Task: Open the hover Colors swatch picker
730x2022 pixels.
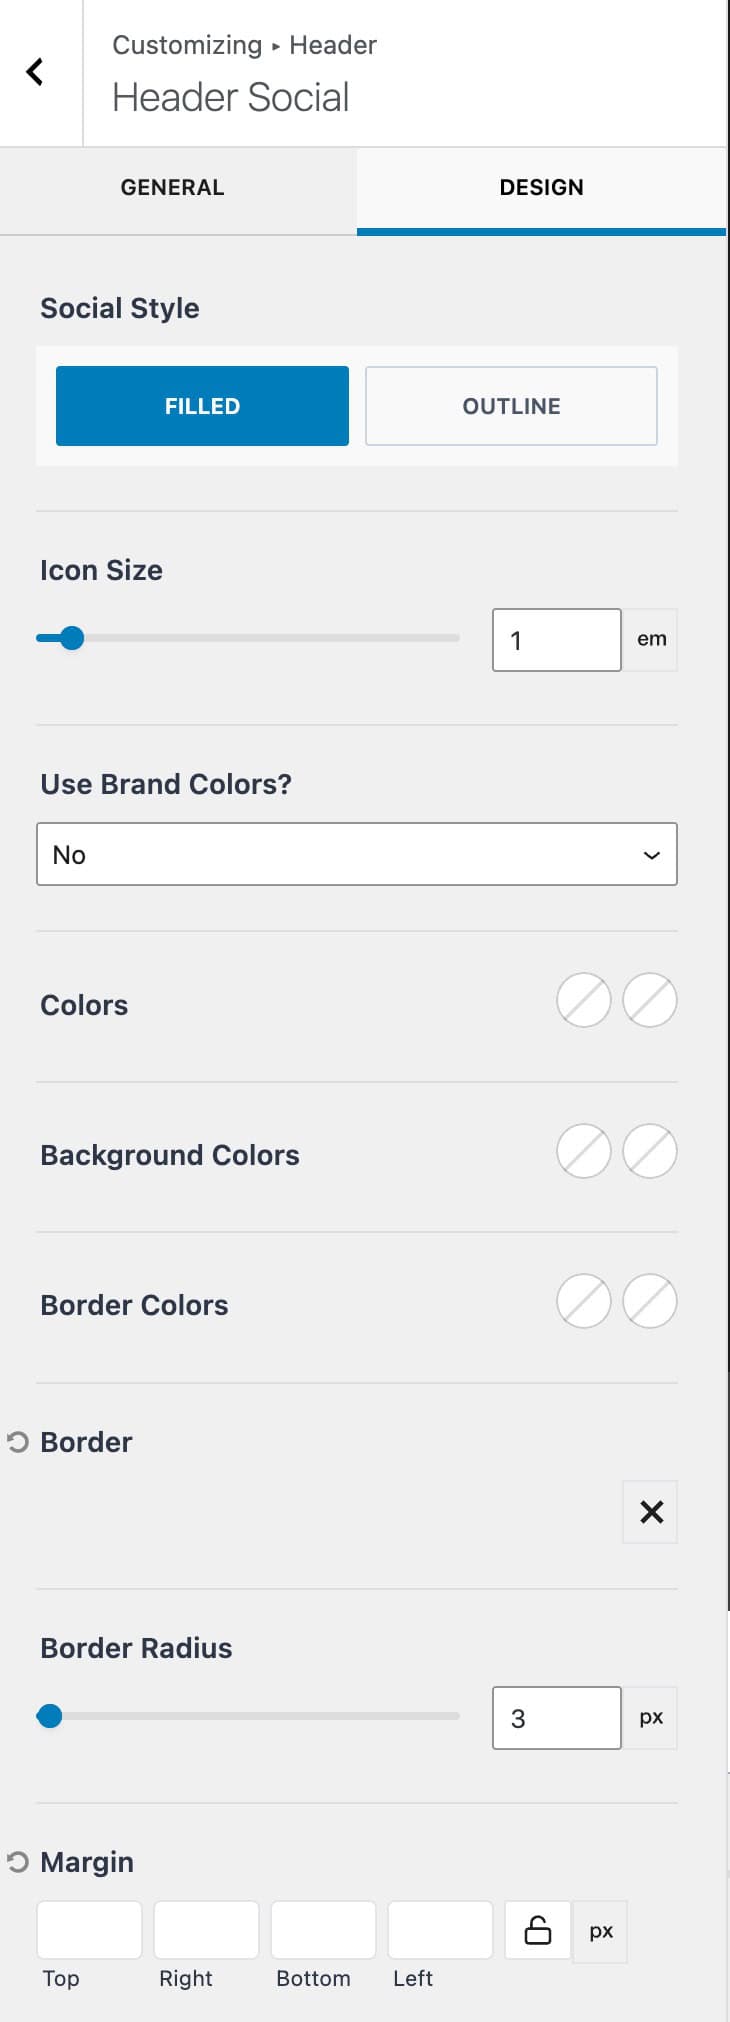Action: (649, 1000)
